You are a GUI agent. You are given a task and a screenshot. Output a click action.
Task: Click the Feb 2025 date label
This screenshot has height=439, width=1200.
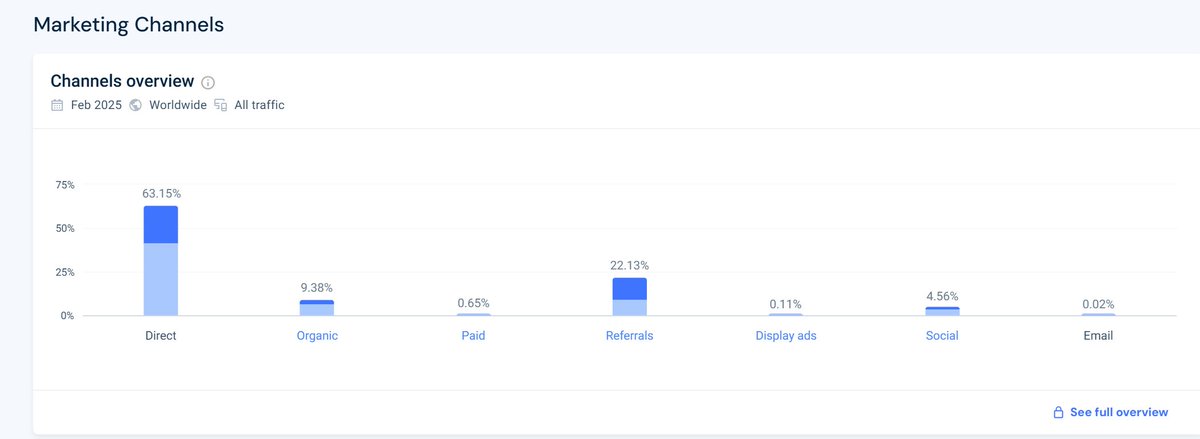(96, 105)
